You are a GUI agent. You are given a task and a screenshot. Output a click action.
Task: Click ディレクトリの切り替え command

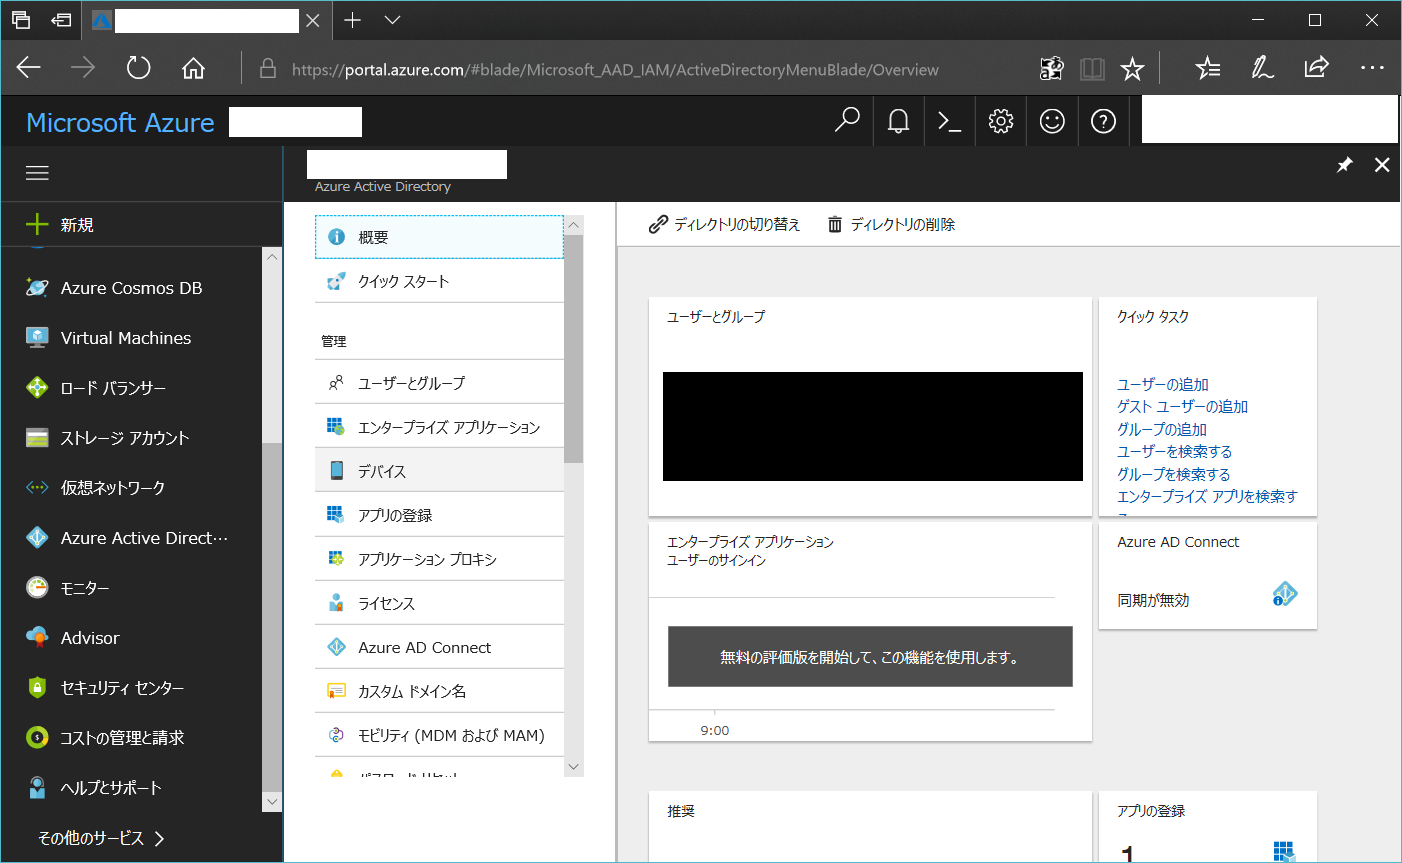point(724,224)
